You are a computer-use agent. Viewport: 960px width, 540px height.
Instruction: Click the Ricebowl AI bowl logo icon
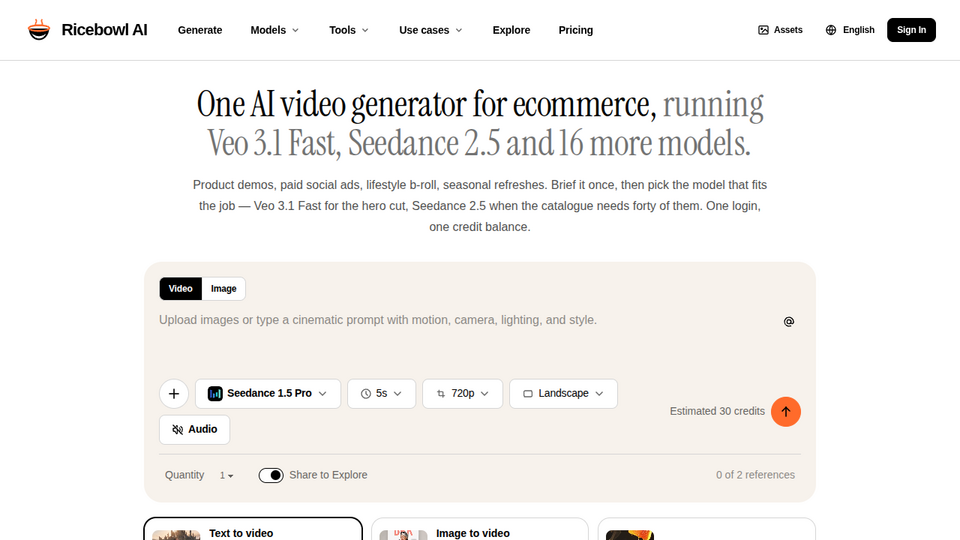point(39,29)
